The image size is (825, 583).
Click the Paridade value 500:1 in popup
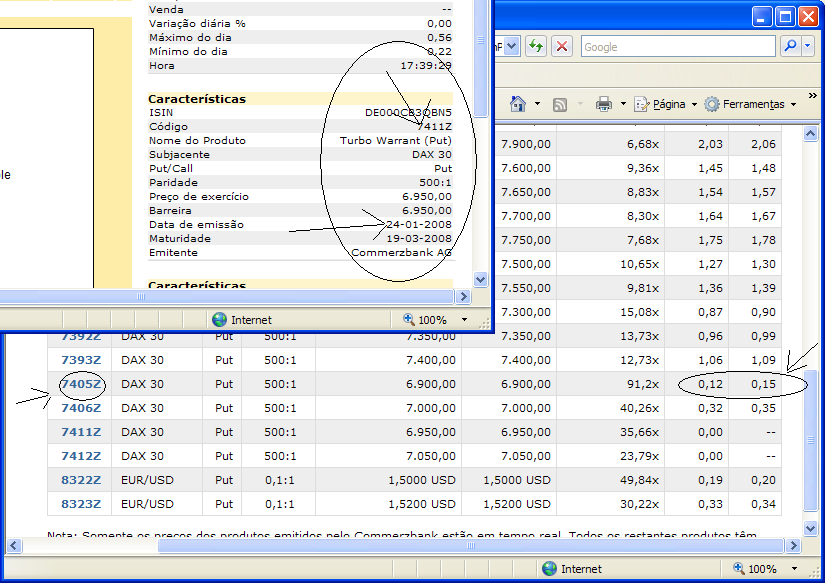pos(435,183)
